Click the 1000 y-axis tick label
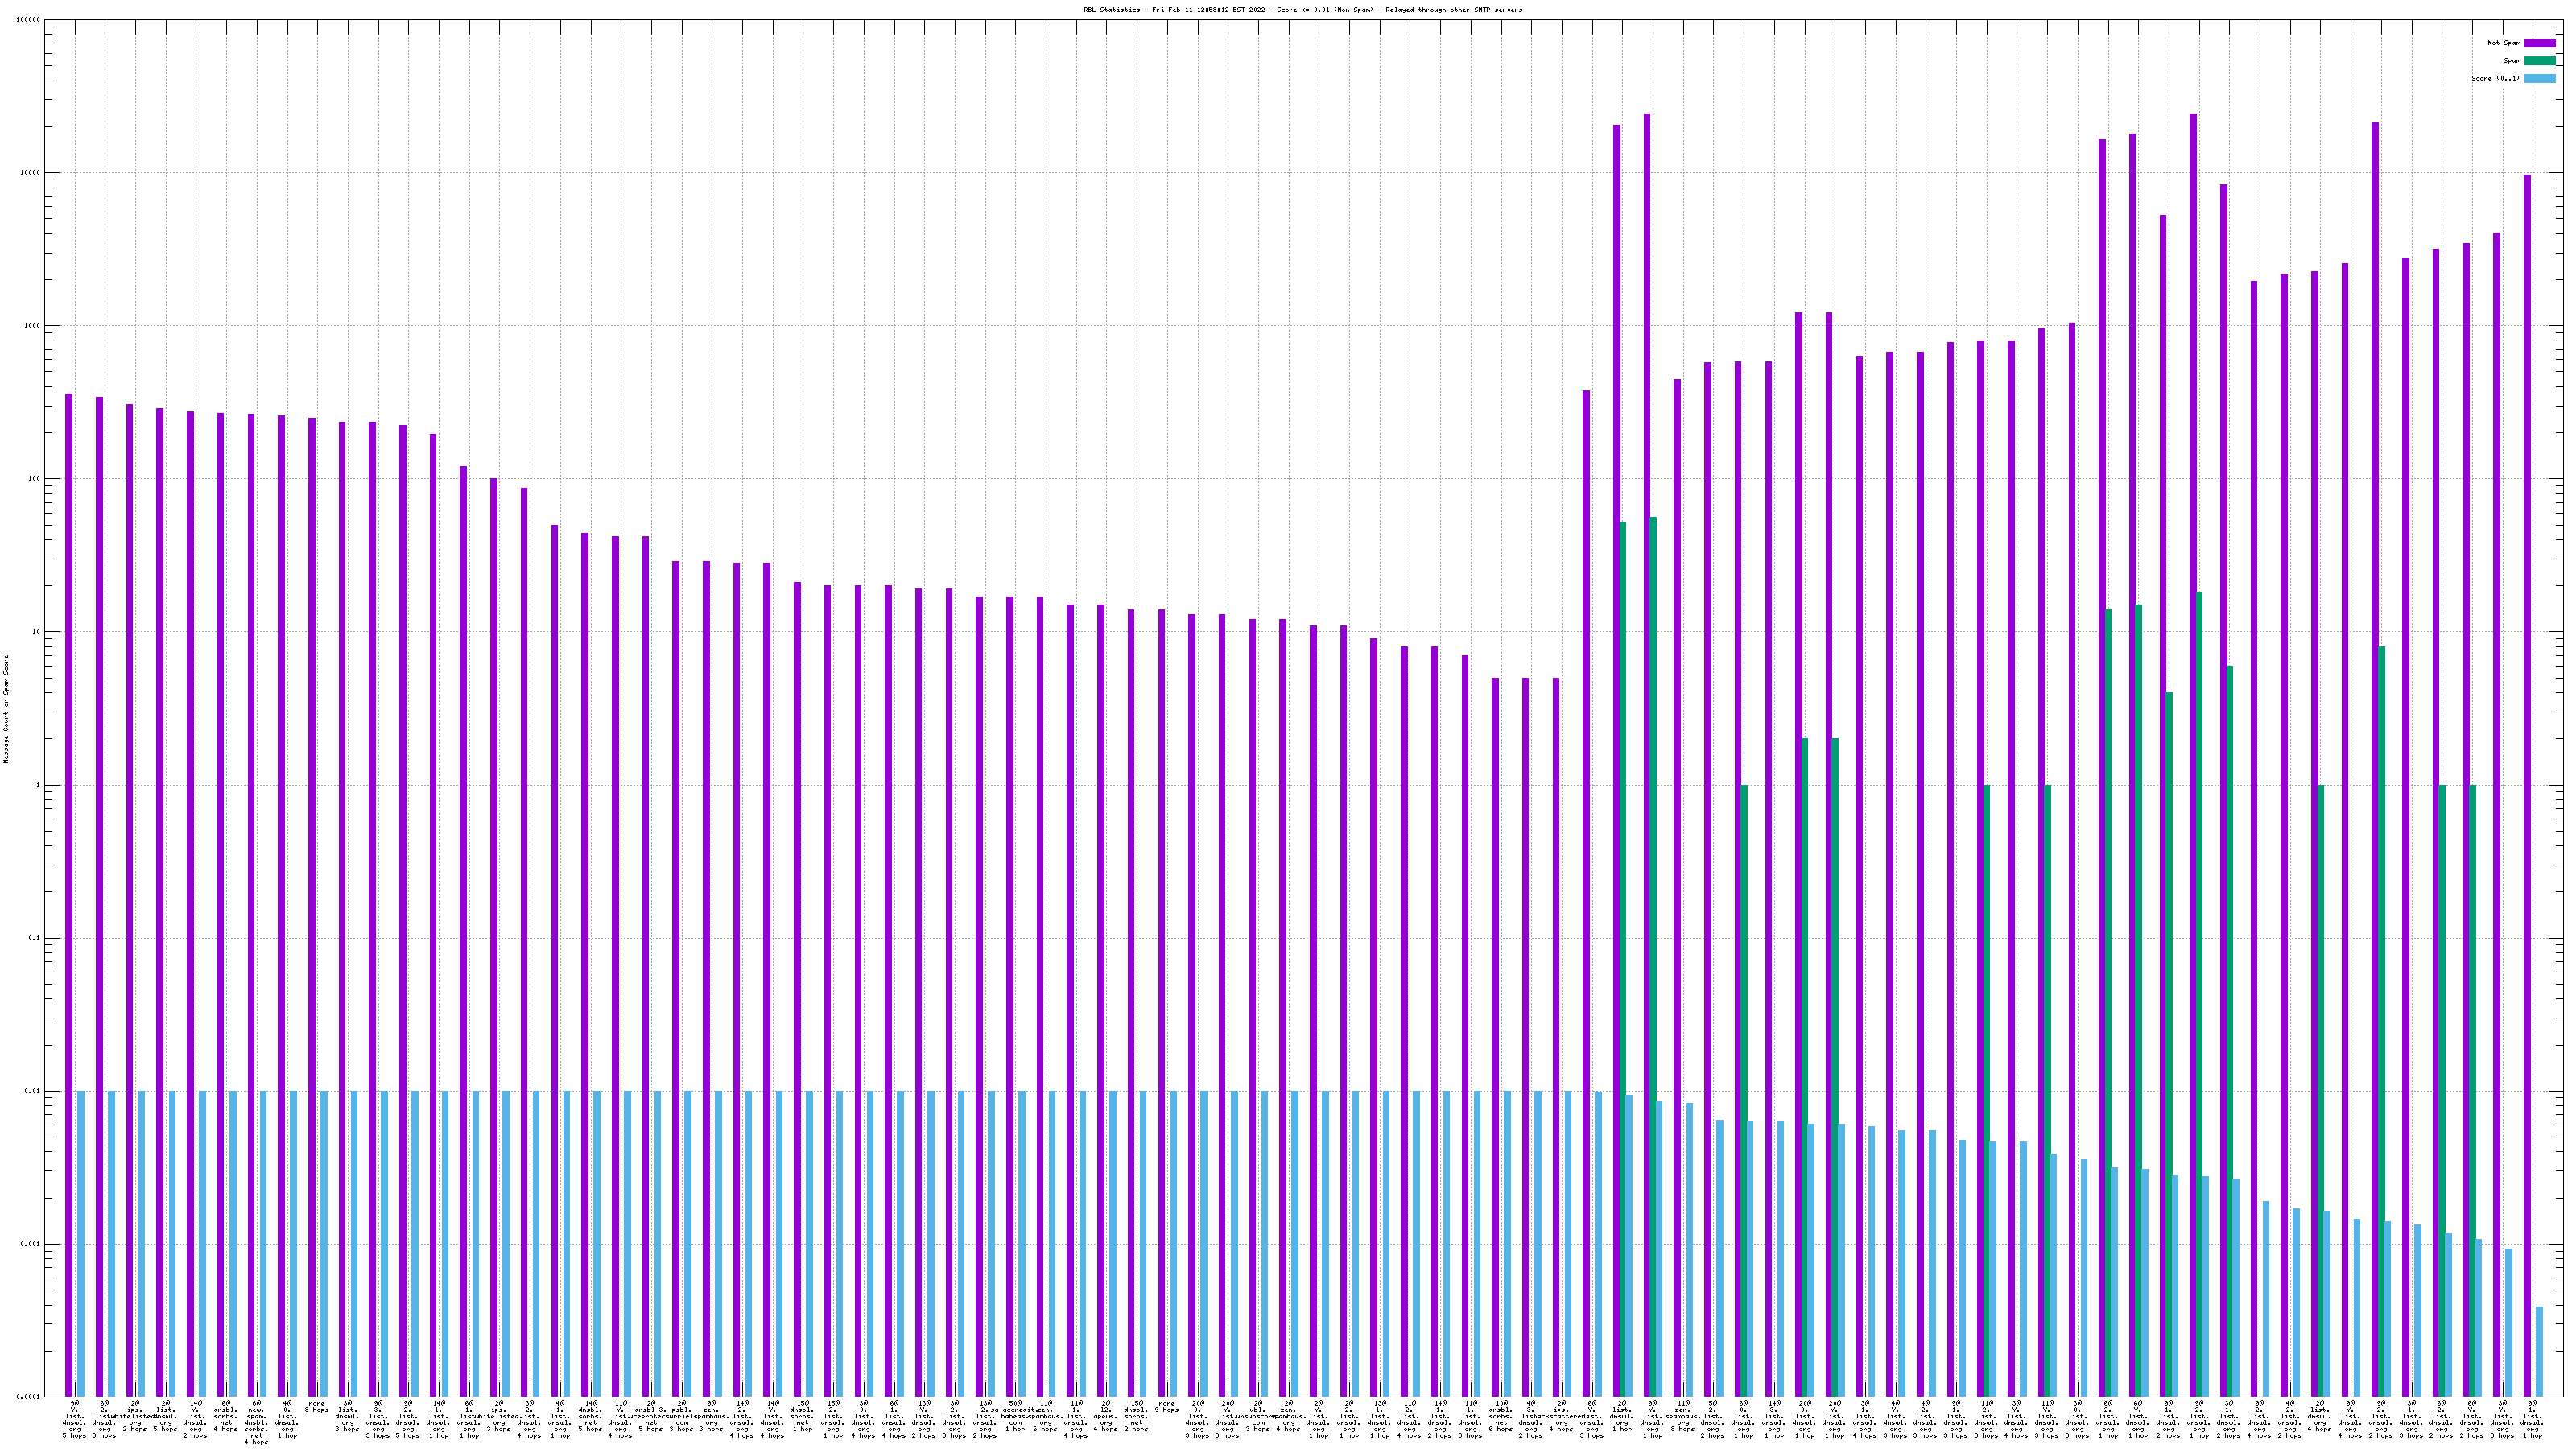This screenshot has height=1449, width=2576. point(33,326)
